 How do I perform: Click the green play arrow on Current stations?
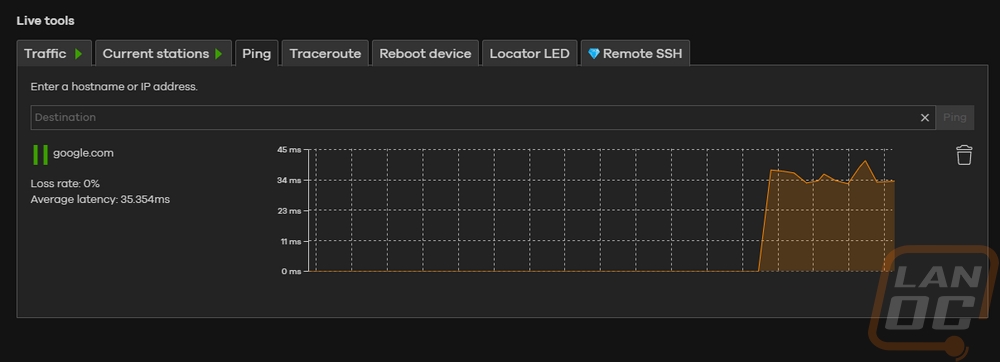(219, 54)
